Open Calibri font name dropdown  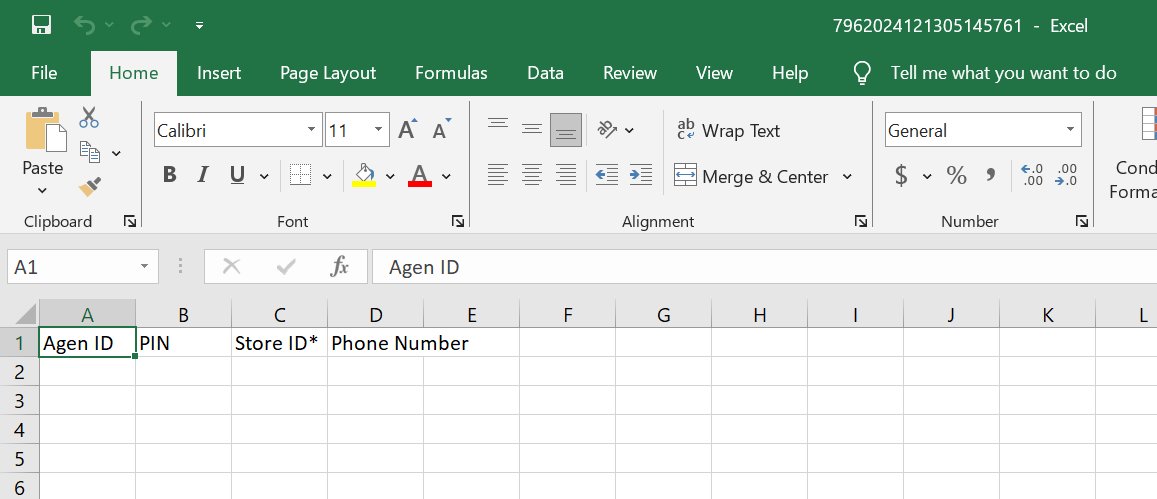pyautogui.click(x=312, y=130)
